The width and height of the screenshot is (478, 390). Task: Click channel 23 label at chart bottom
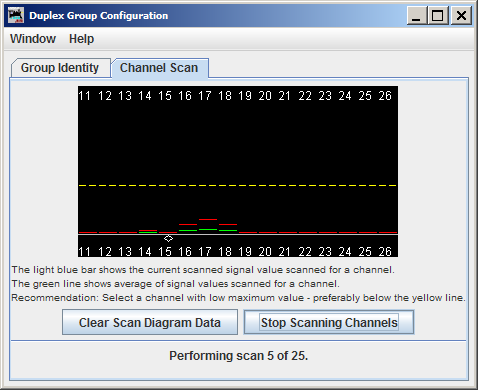point(325,251)
